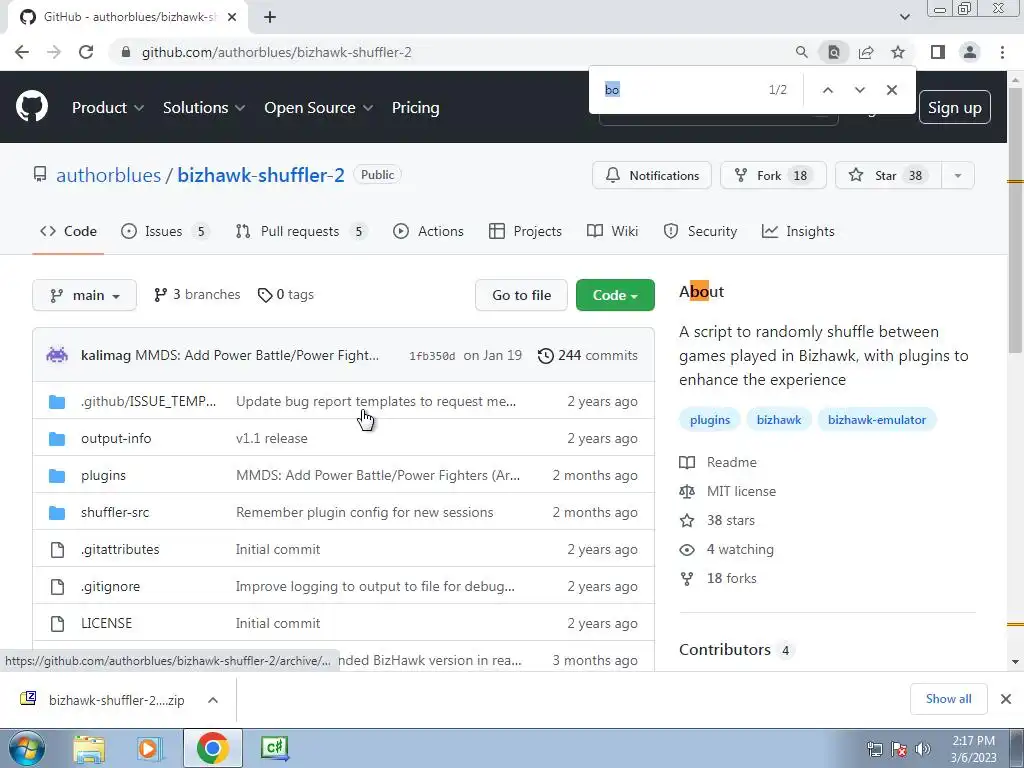The width and height of the screenshot is (1024, 768).
Task: Click kalimag's avatar icon
Action: pyautogui.click(x=57, y=355)
